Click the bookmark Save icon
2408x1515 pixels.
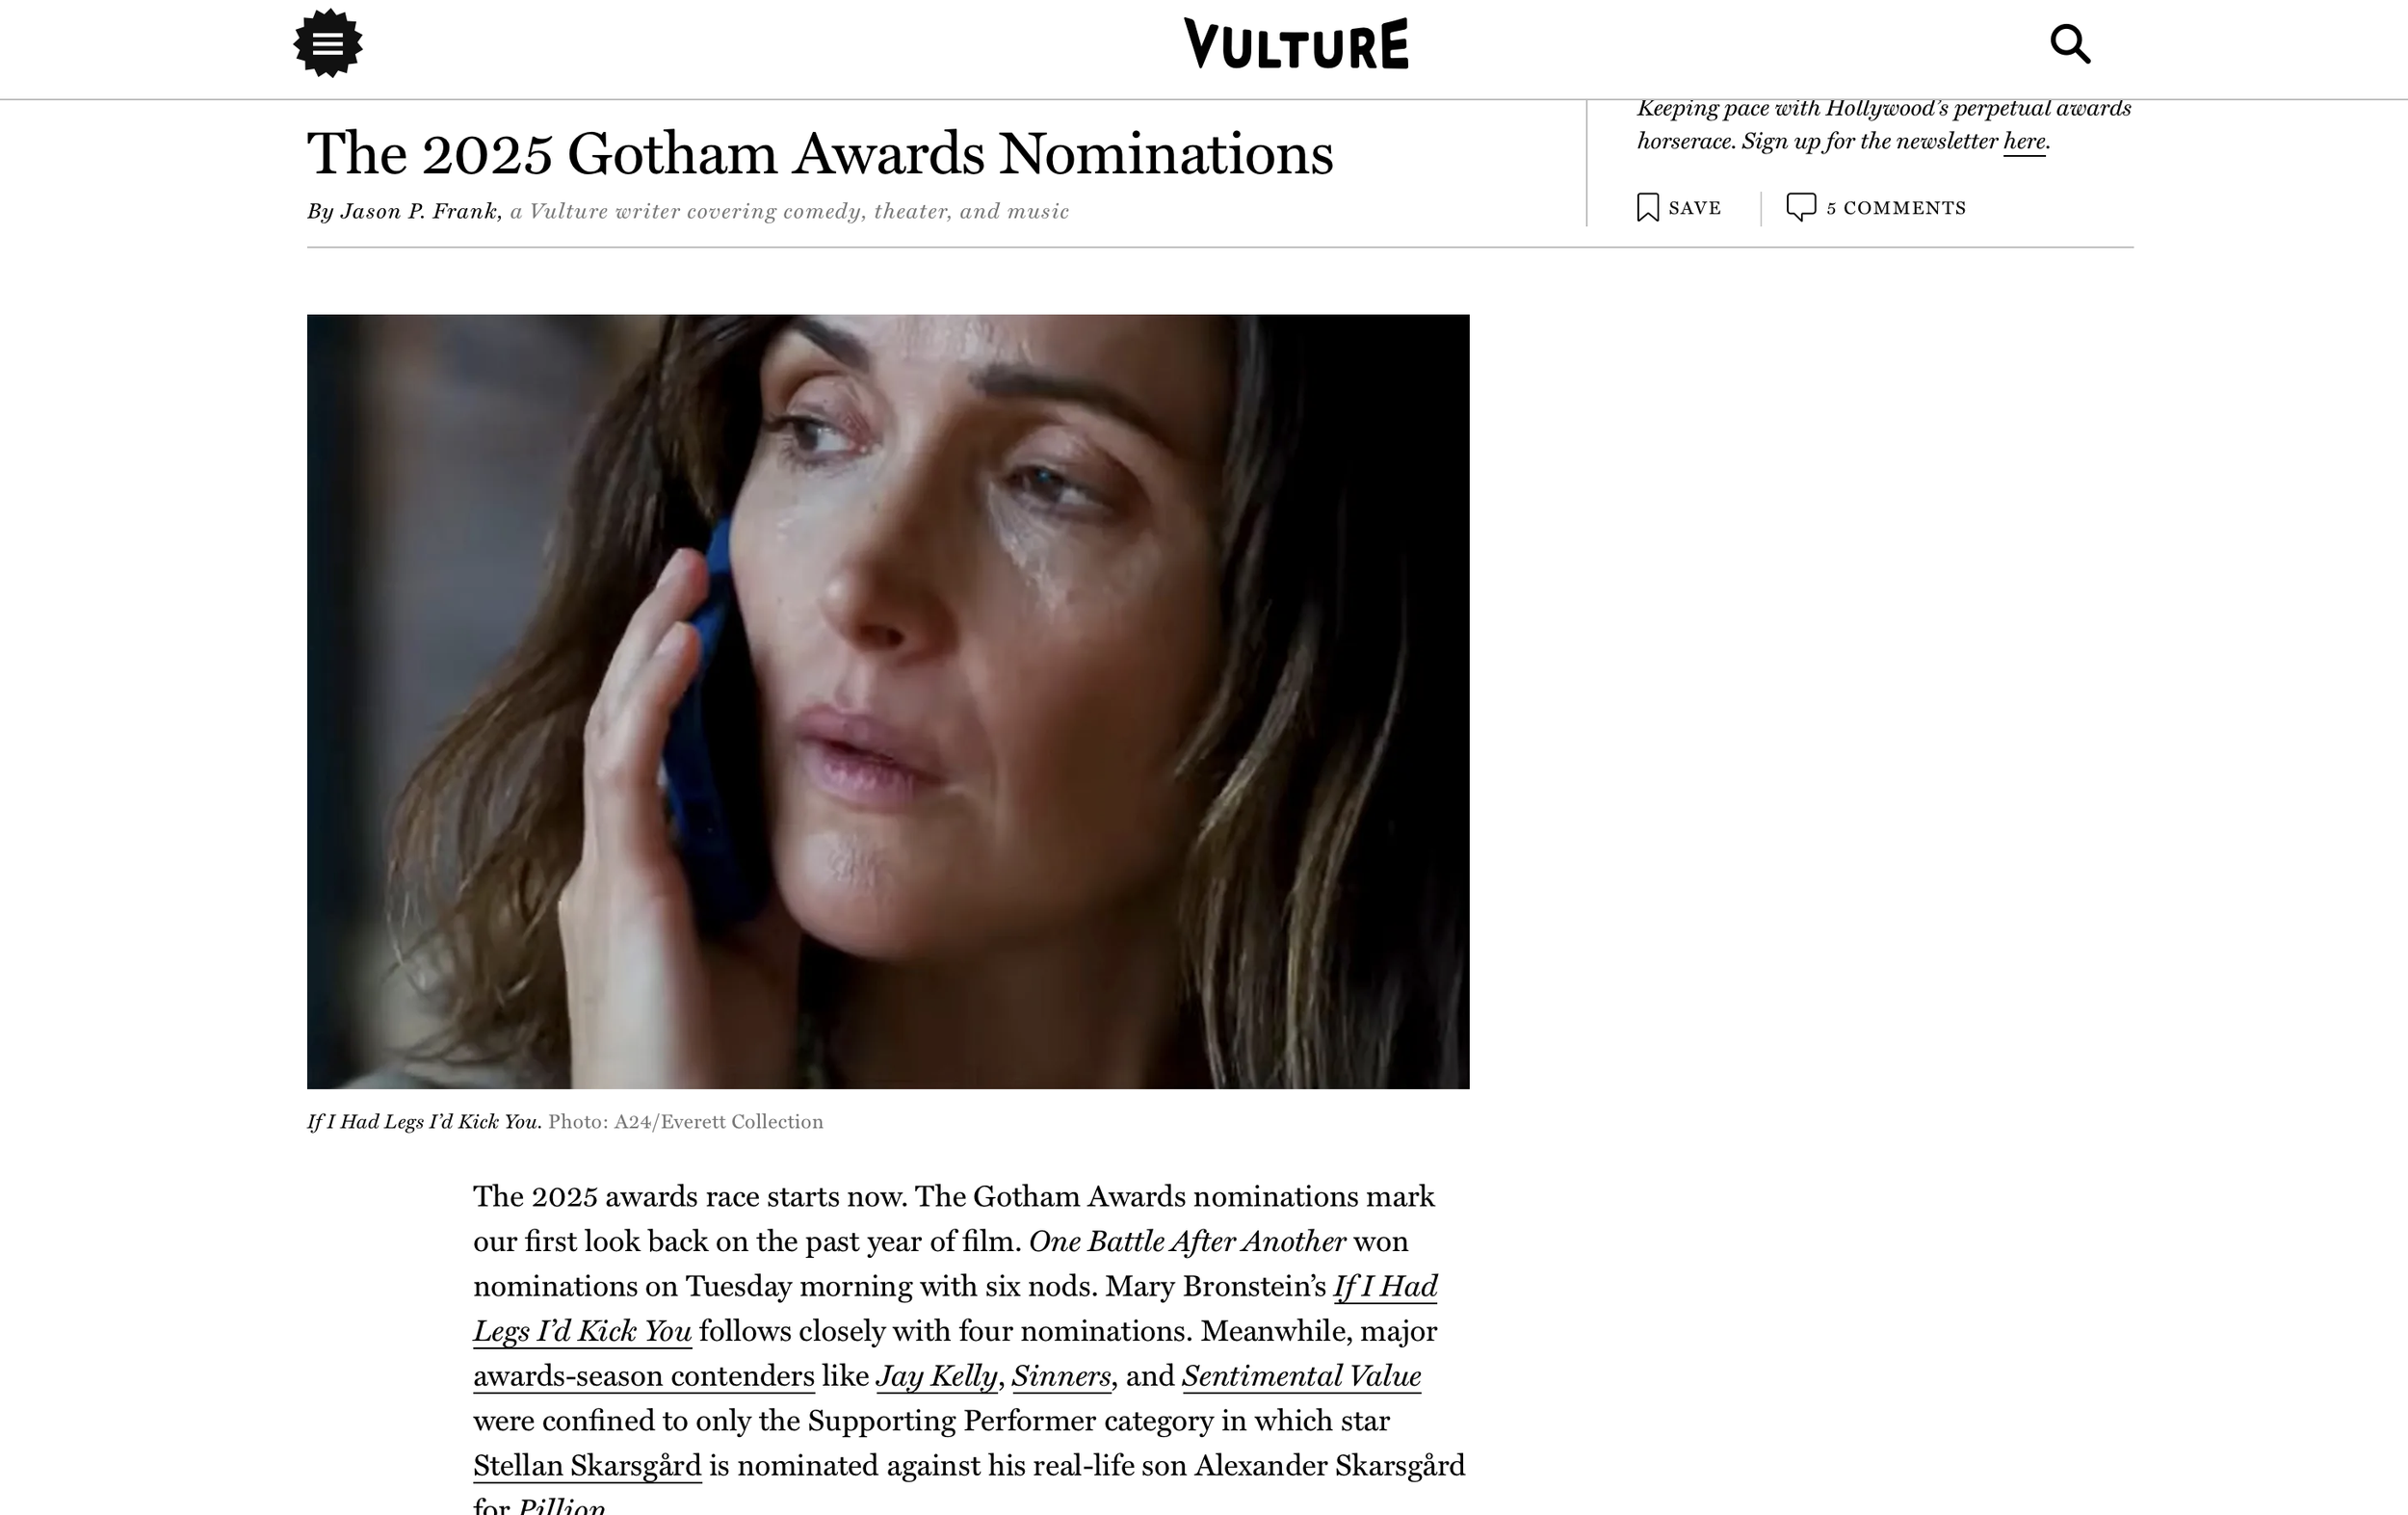pyautogui.click(x=1648, y=207)
